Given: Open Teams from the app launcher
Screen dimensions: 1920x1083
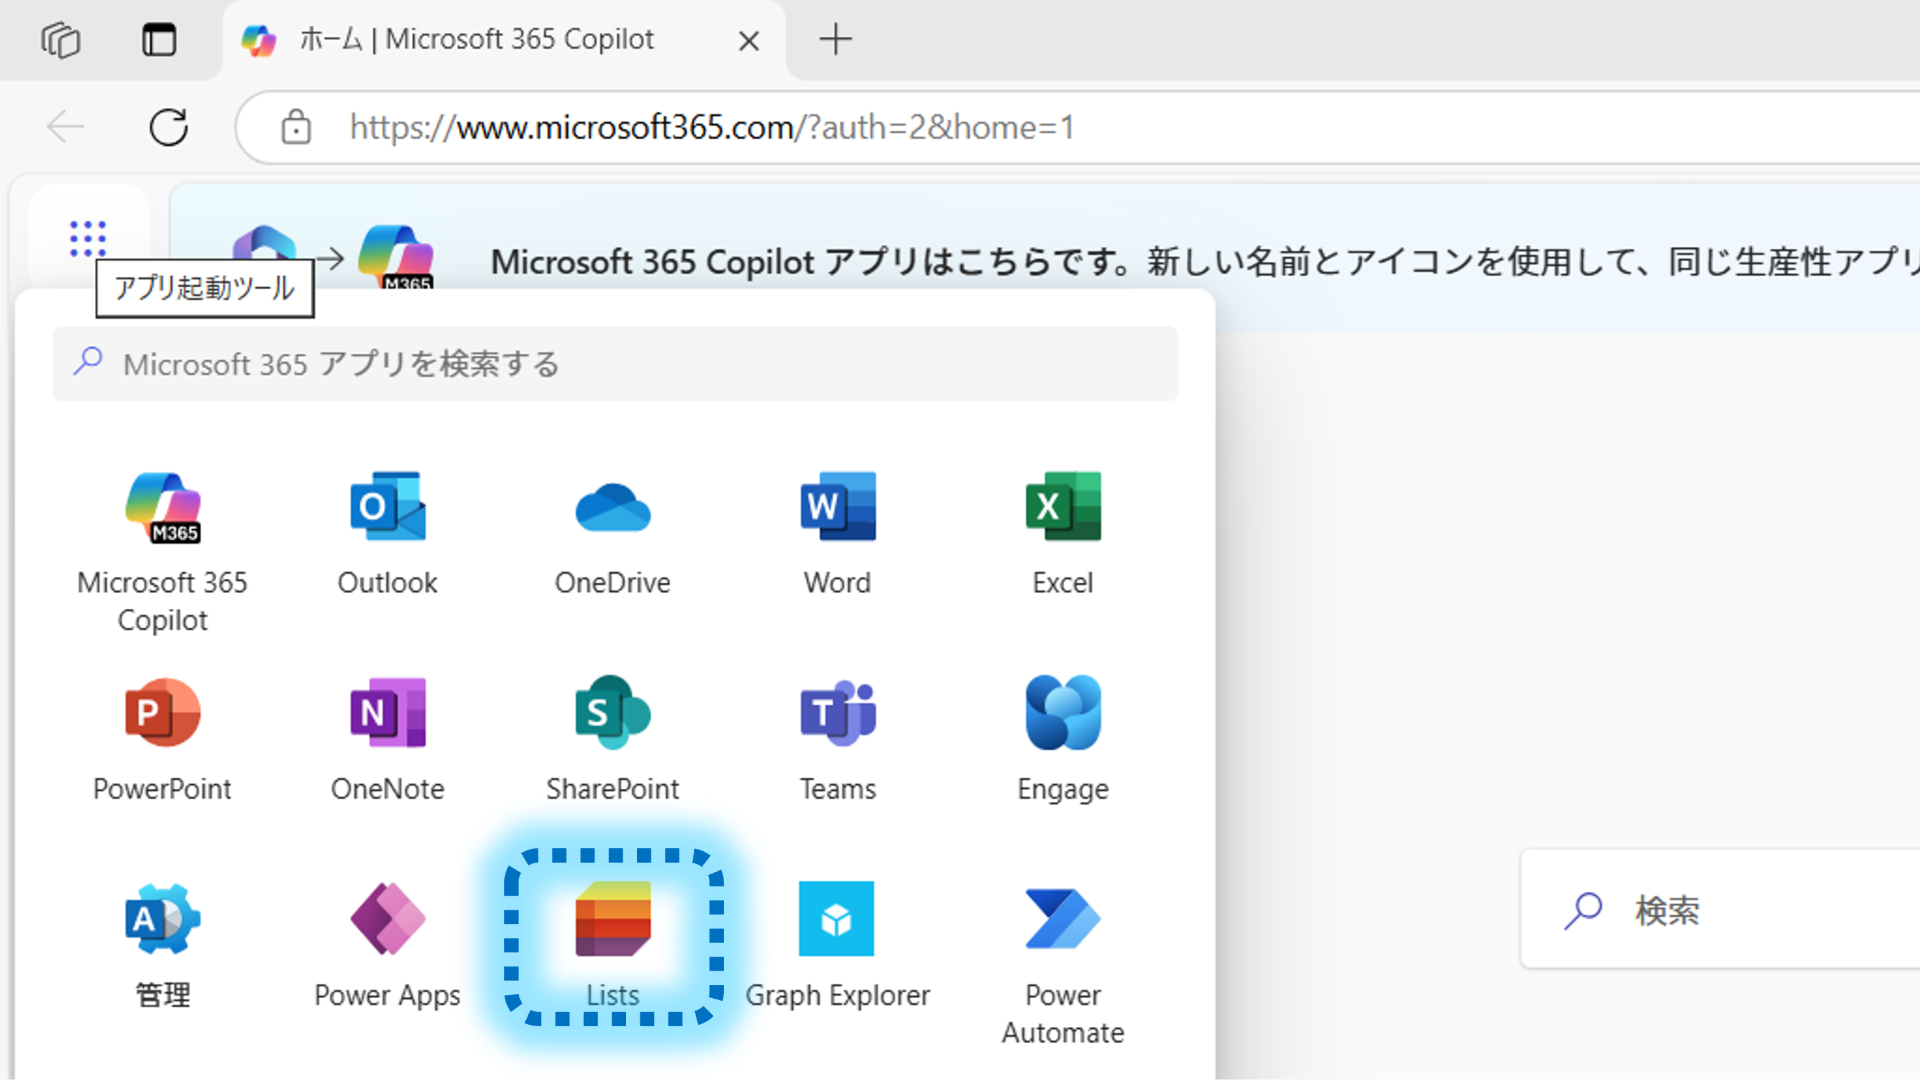Looking at the screenshot, I should point(837,740).
